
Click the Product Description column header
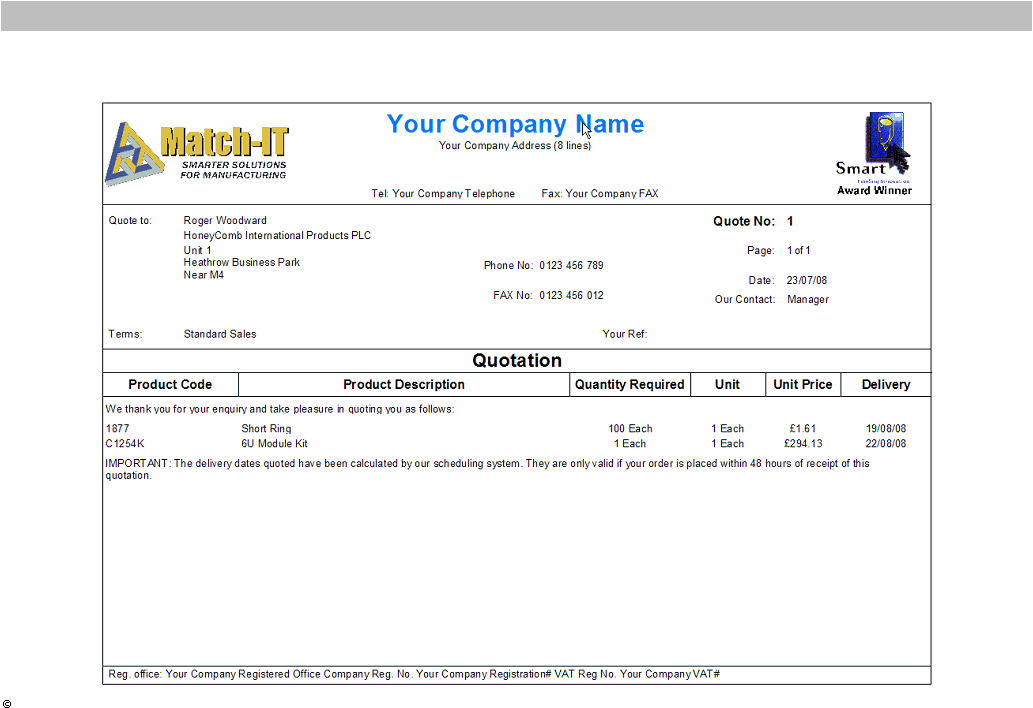[404, 385]
